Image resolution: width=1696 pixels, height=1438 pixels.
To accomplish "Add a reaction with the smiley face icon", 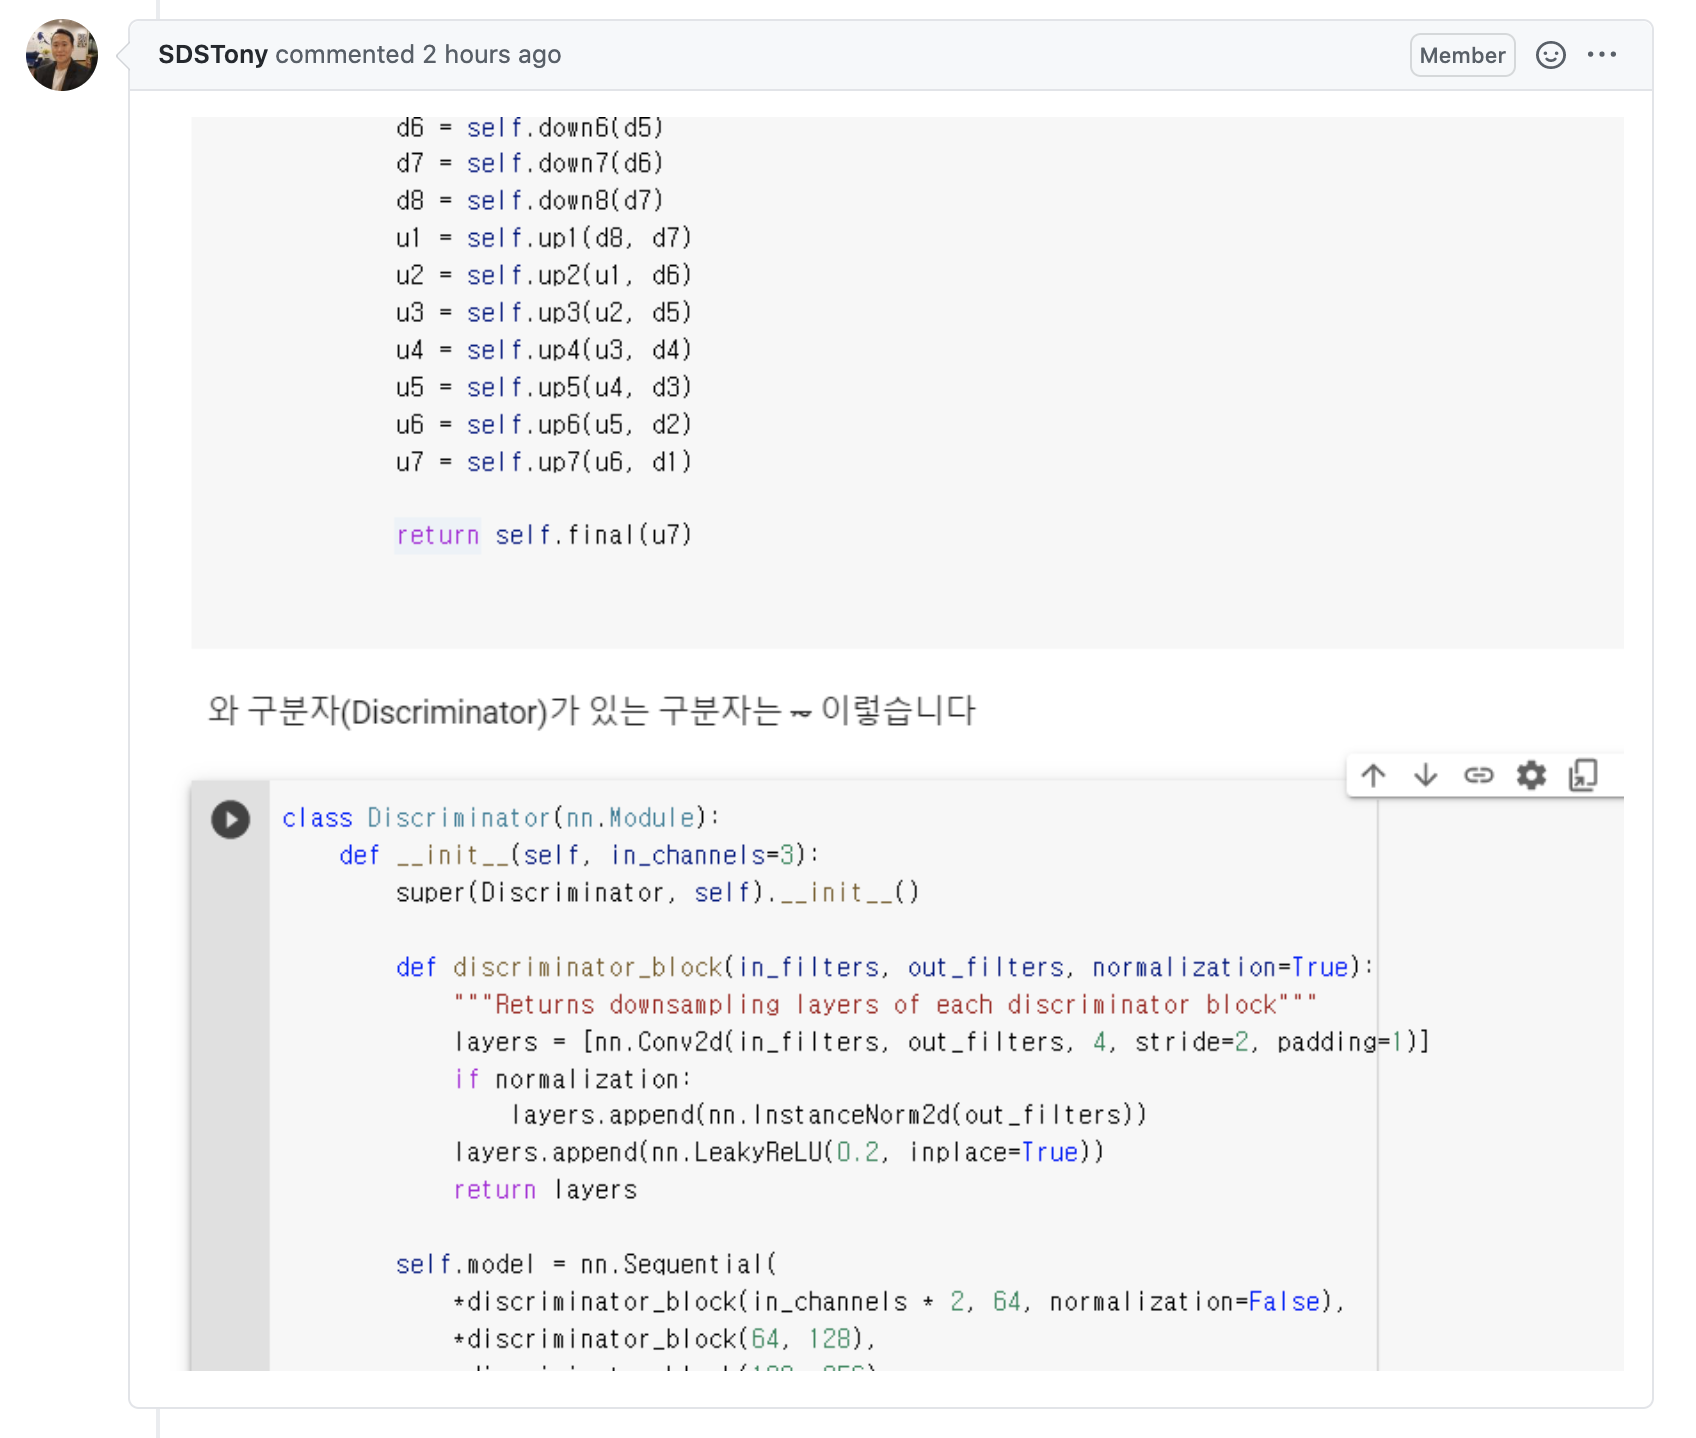I will (1551, 55).
